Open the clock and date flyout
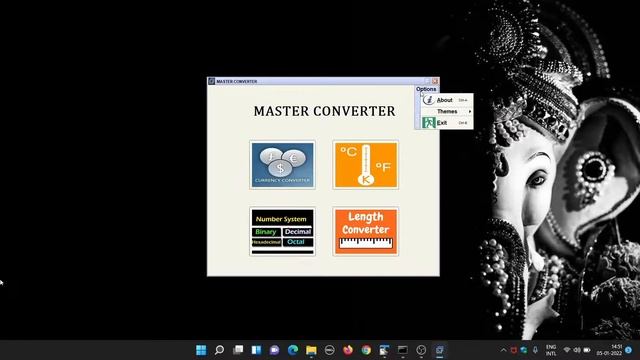 [609, 350]
